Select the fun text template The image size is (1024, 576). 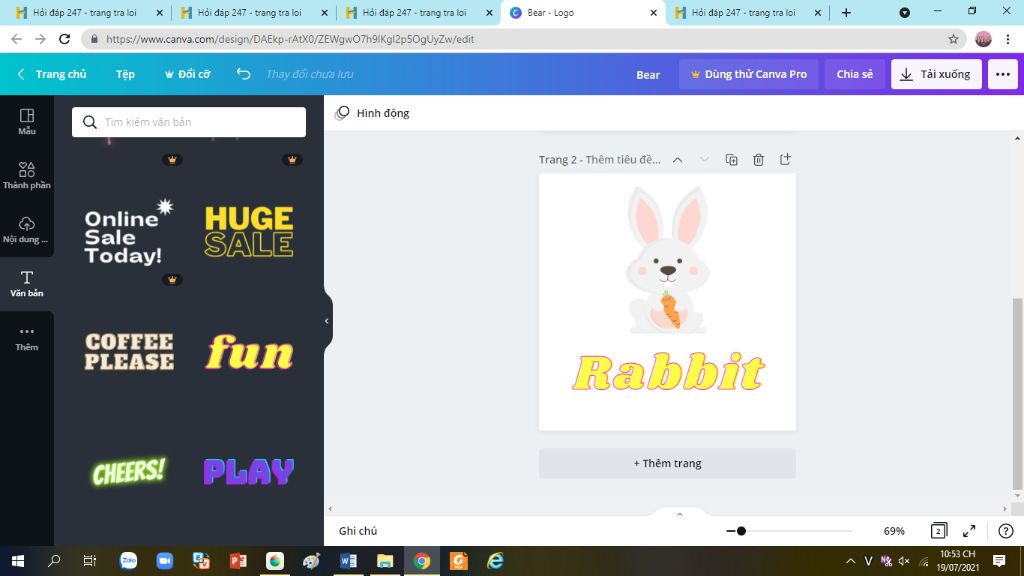point(249,352)
